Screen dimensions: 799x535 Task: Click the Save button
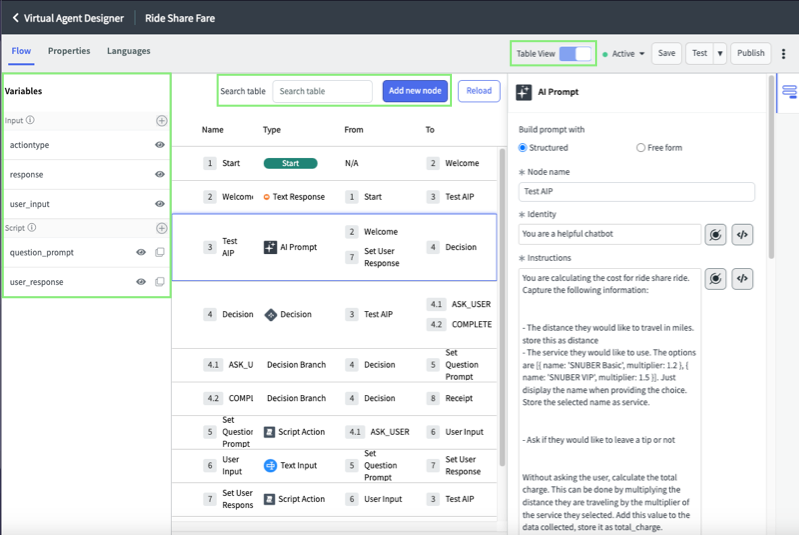(667, 54)
